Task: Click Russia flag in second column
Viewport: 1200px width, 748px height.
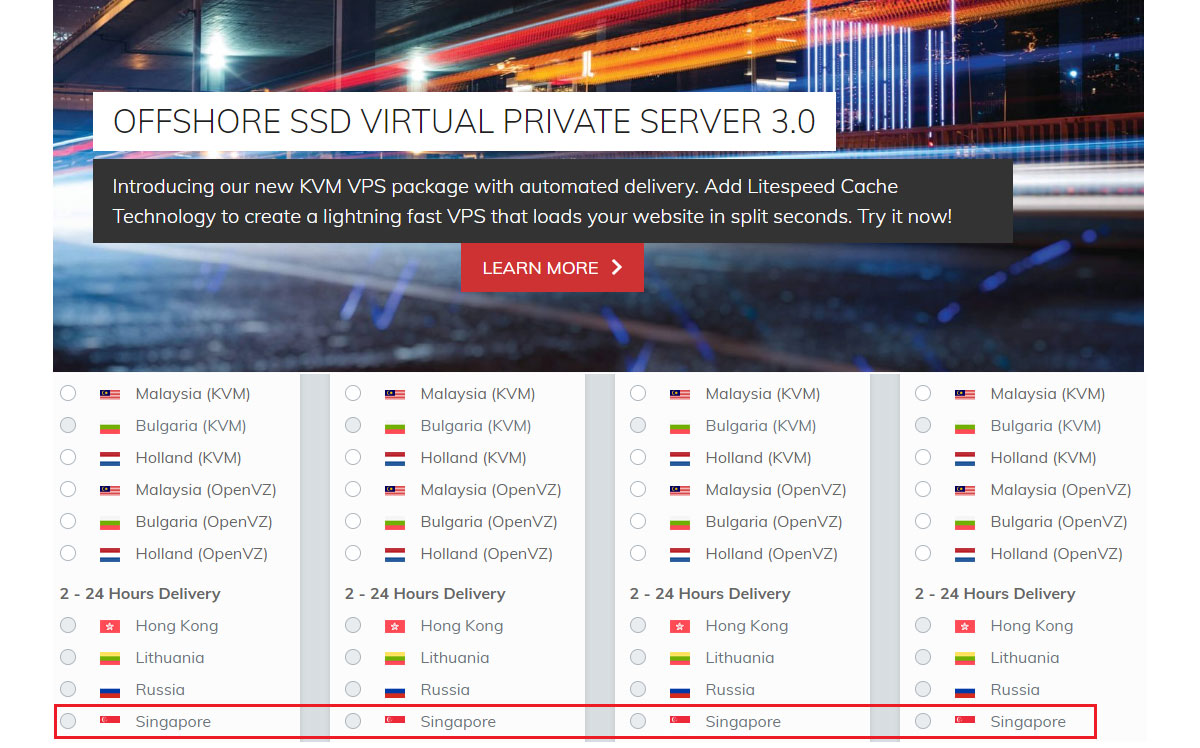Action: coord(395,691)
